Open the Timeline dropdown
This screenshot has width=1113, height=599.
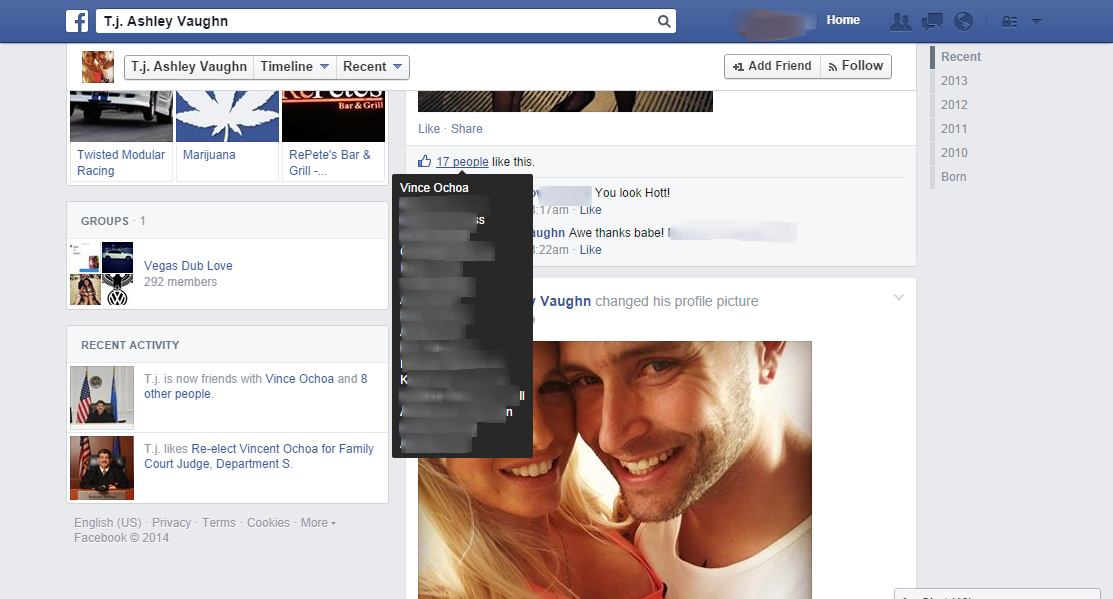click(x=294, y=67)
